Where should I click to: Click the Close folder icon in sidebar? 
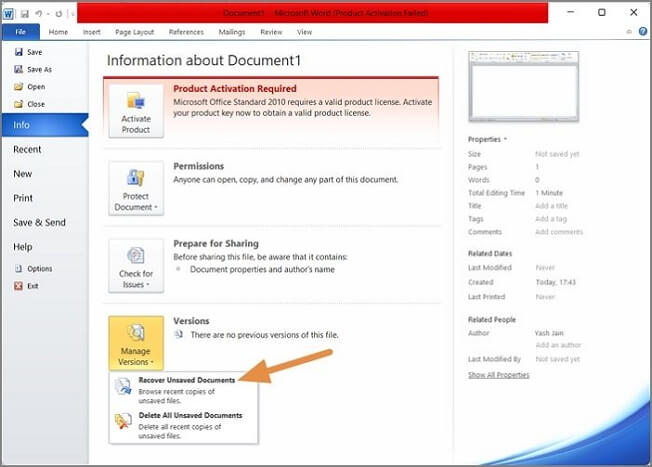[x=18, y=104]
